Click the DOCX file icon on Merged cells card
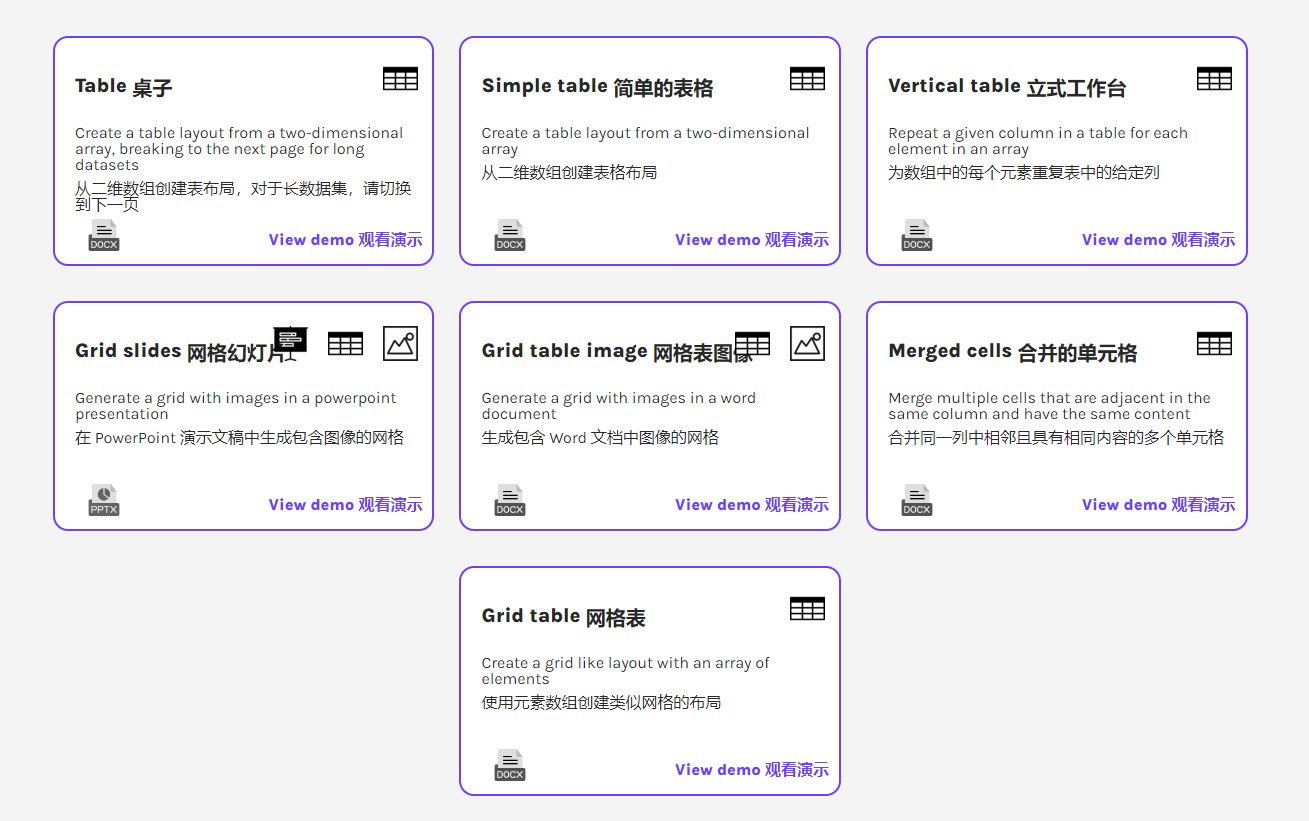The height and width of the screenshot is (821, 1309). click(917, 500)
